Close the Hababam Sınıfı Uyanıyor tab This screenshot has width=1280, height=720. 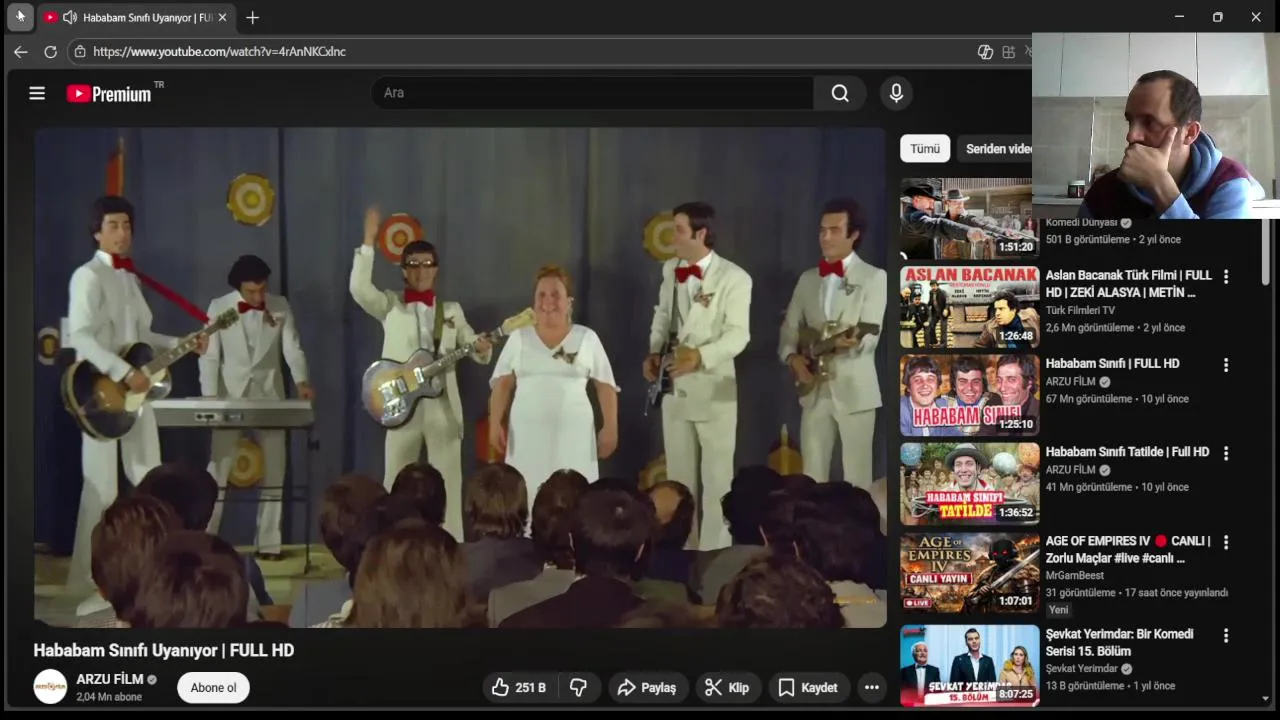click(x=222, y=17)
